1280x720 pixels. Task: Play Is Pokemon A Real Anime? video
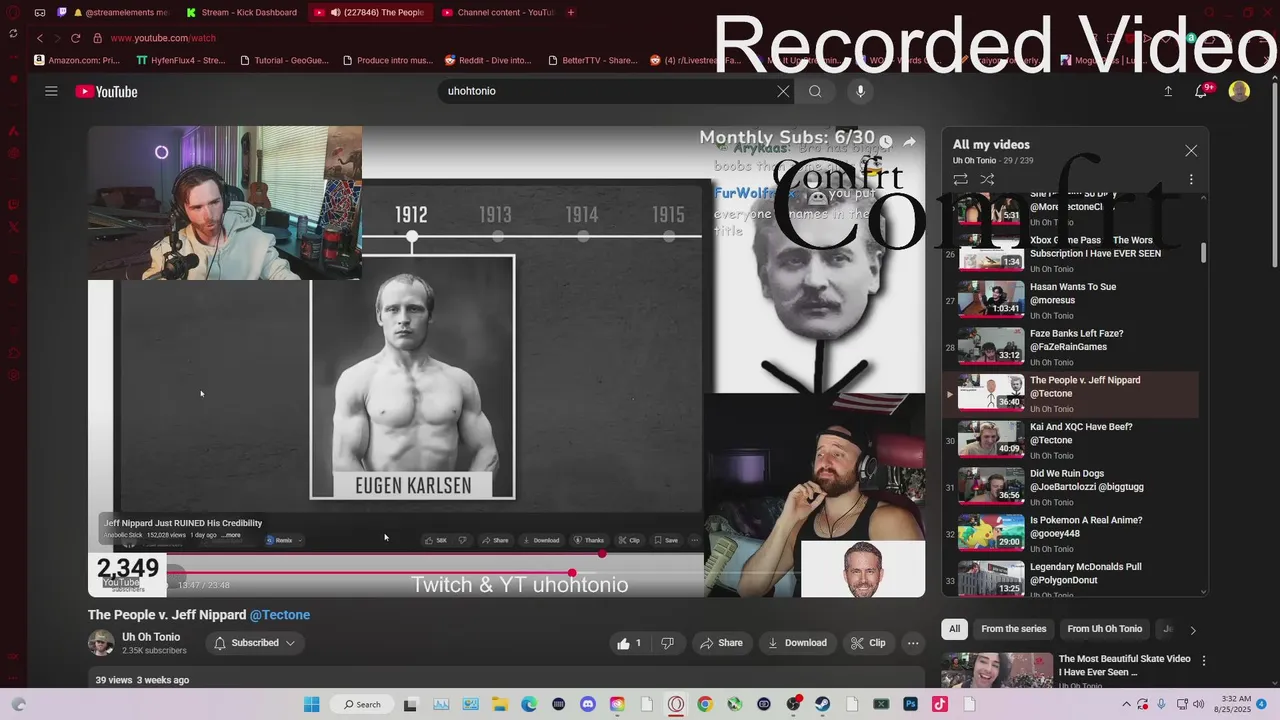1070,534
